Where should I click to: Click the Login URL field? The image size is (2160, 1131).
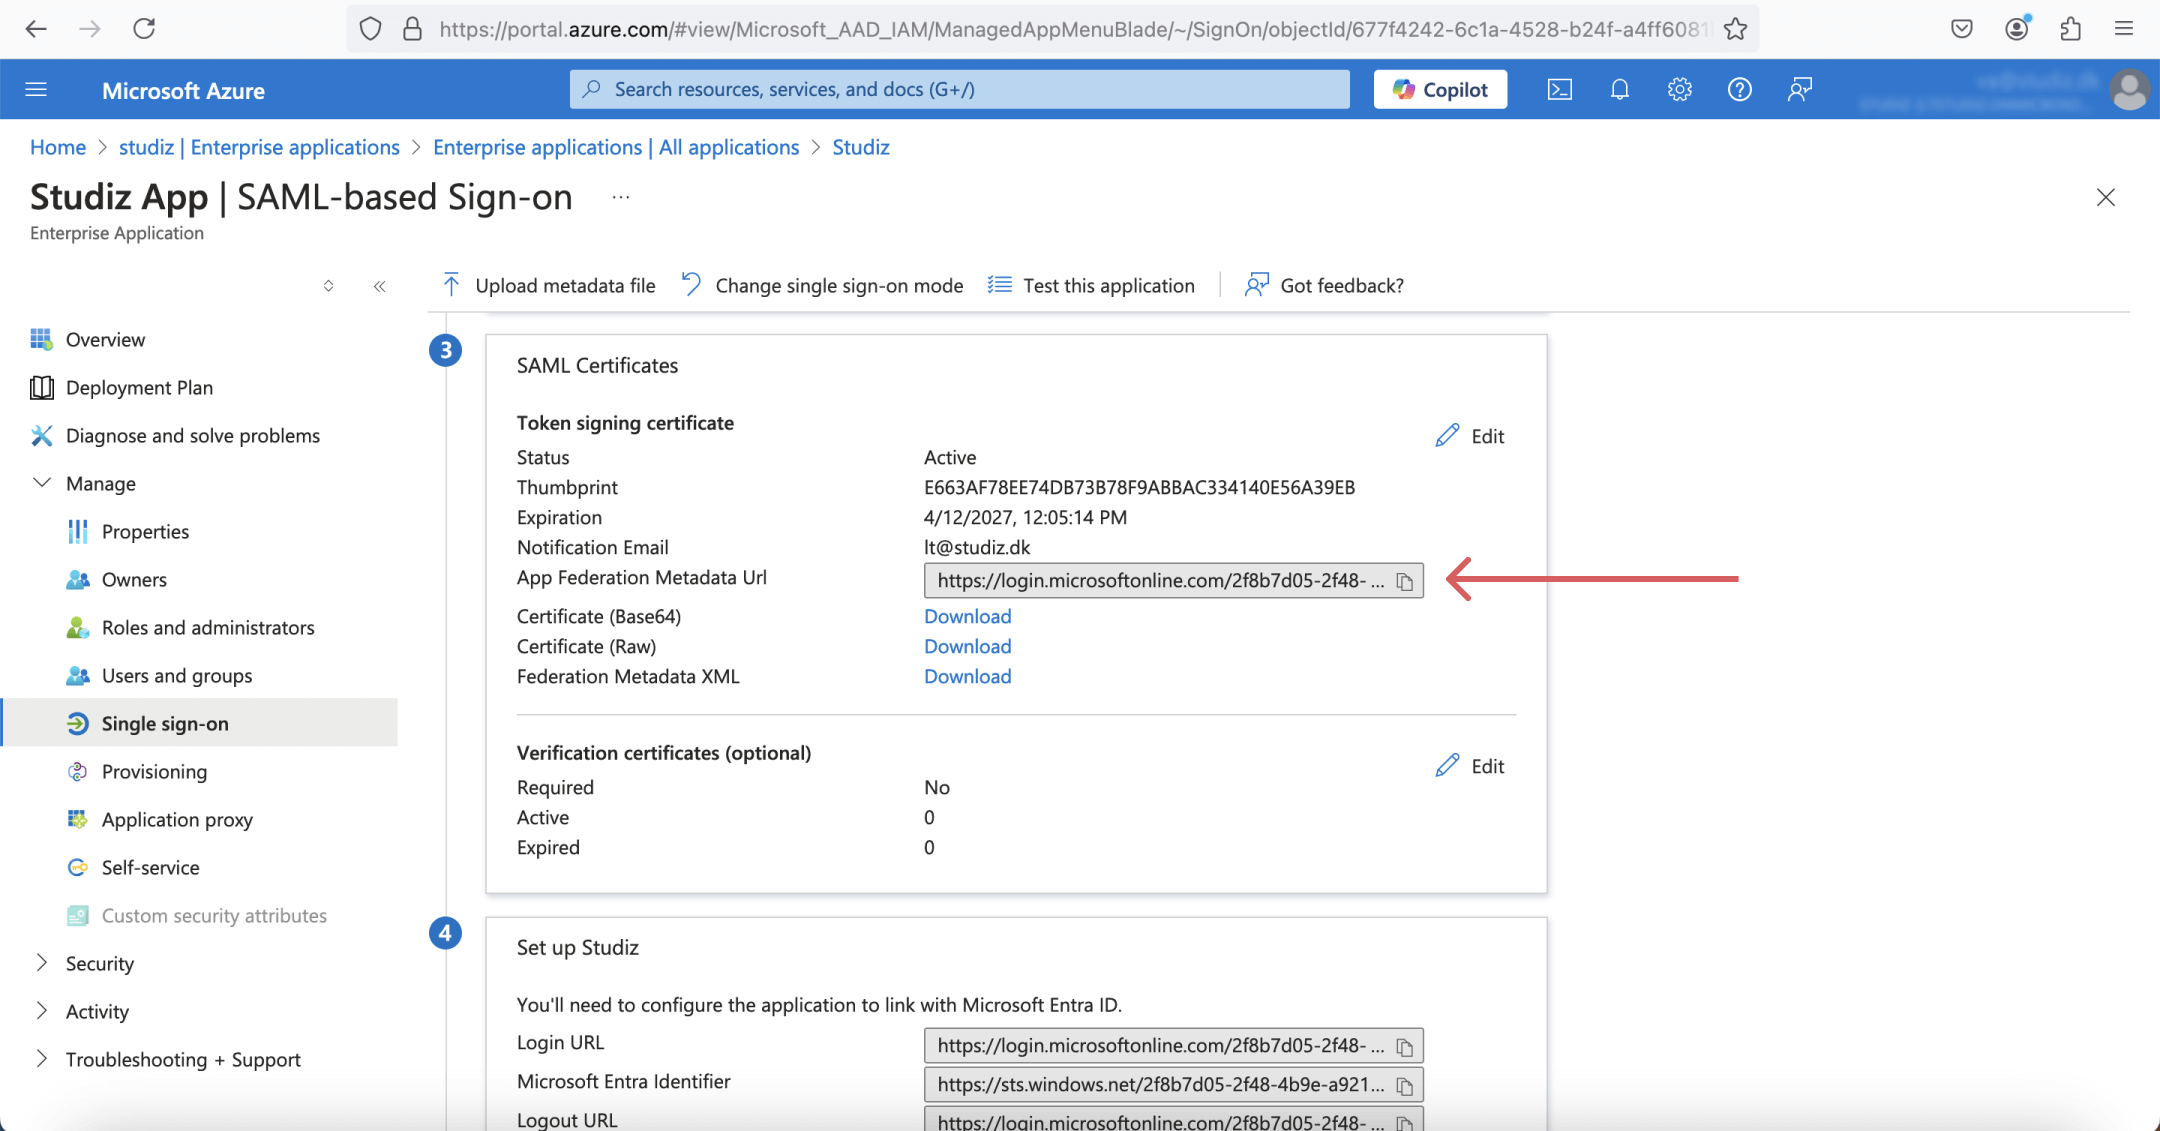[x=1173, y=1046]
